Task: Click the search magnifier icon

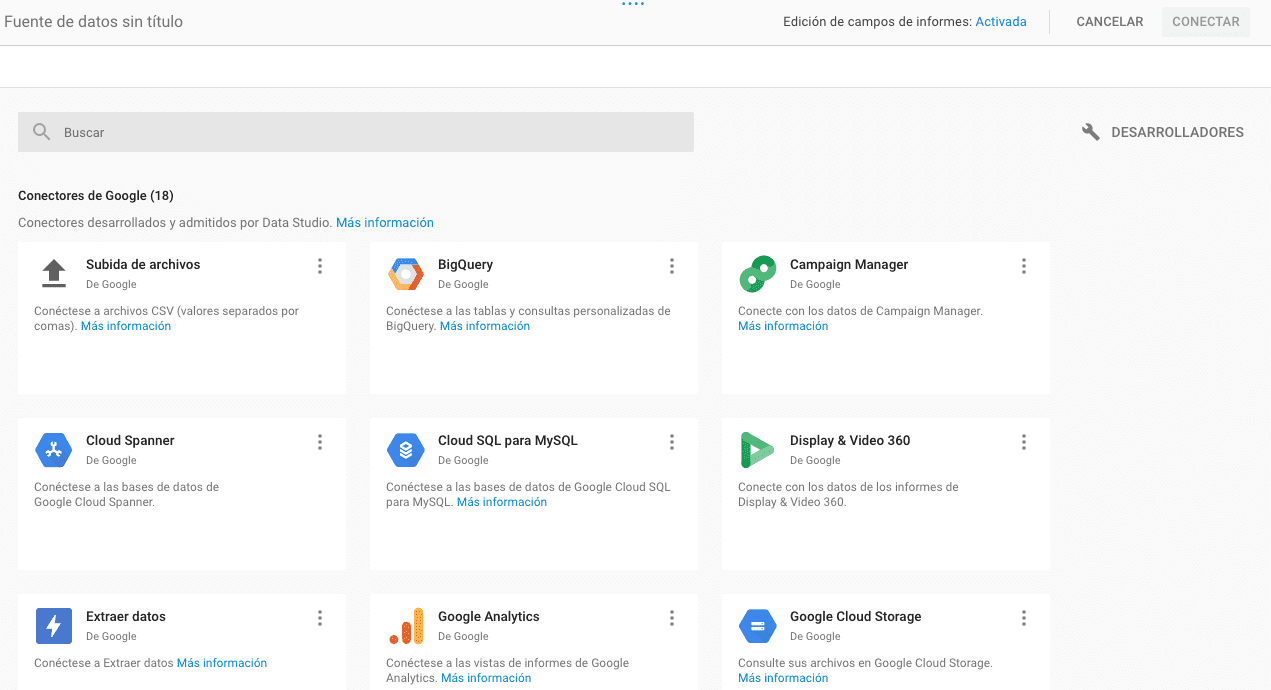Action: click(x=41, y=132)
